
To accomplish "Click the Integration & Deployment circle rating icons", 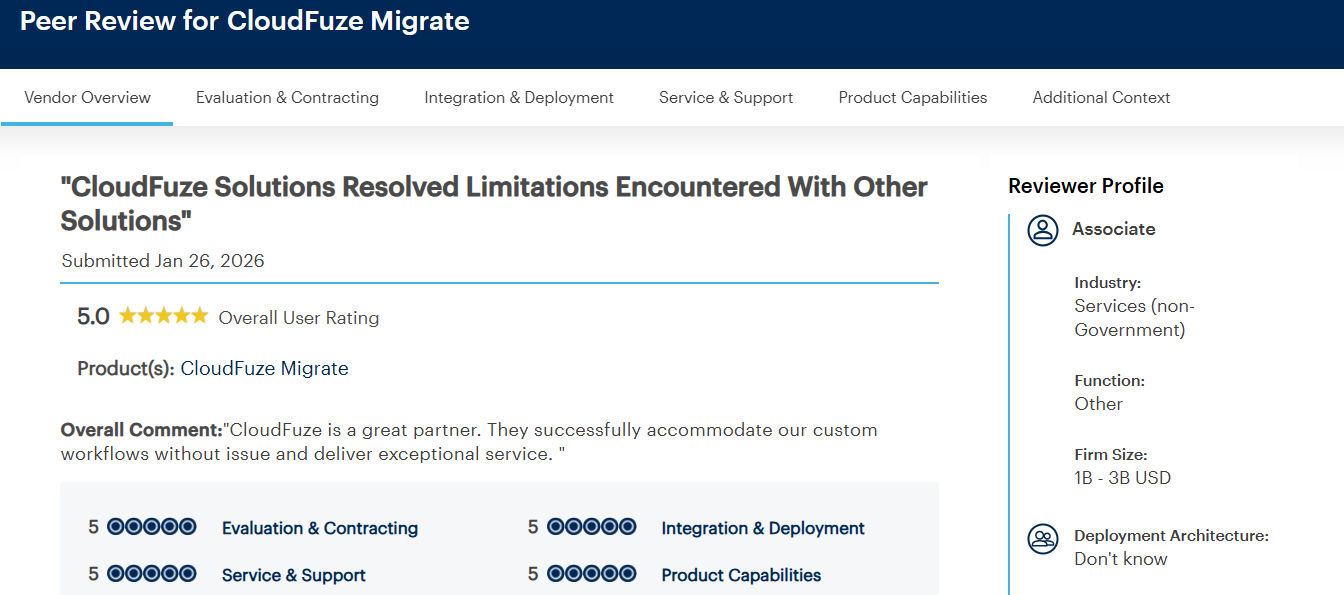I will pyautogui.click(x=592, y=525).
